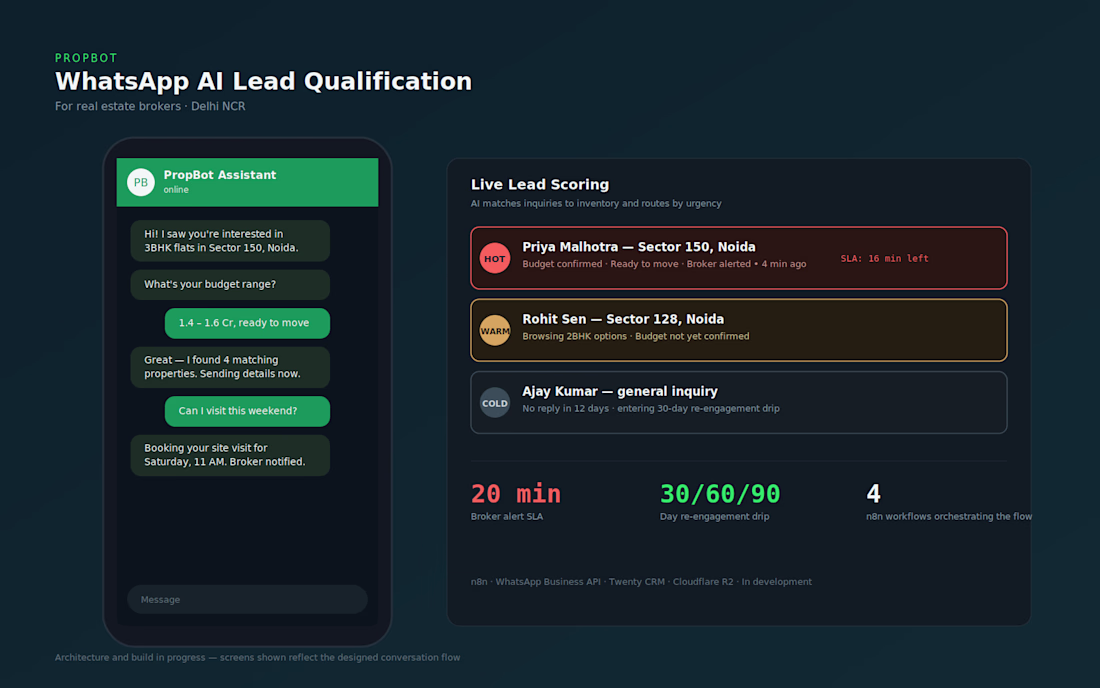Click the '1.4 – 1.6 Cr, ready to move' reply
Image resolution: width=1100 pixels, height=688 pixels.
pyautogui.click(x=247, y=323)
